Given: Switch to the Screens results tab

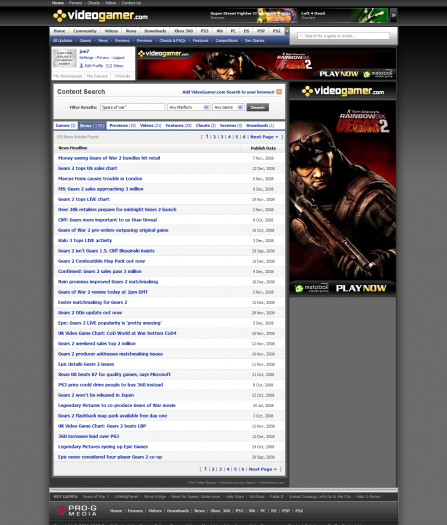Looking at the screenshot, I should coord(231,126).
